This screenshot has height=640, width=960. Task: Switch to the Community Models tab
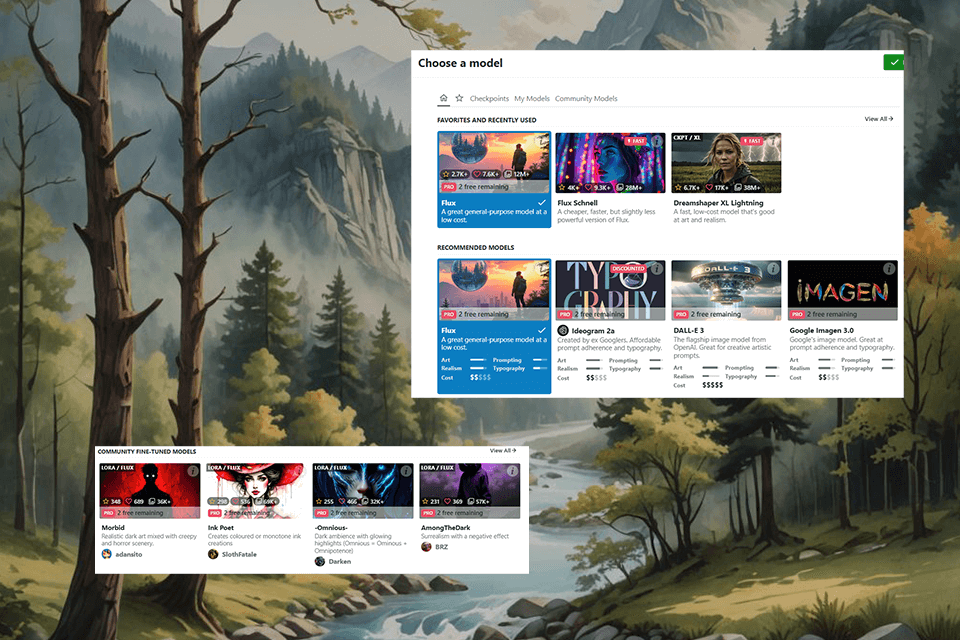tap(586, 99)
